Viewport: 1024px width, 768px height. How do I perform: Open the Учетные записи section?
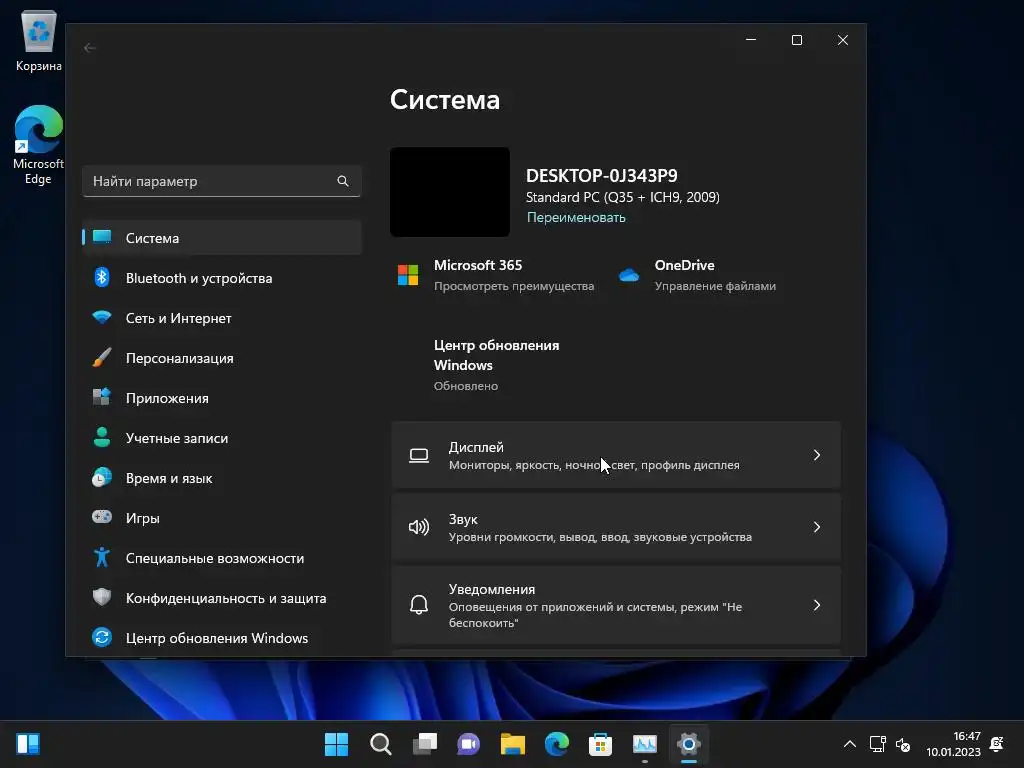(x=222, y=438)
